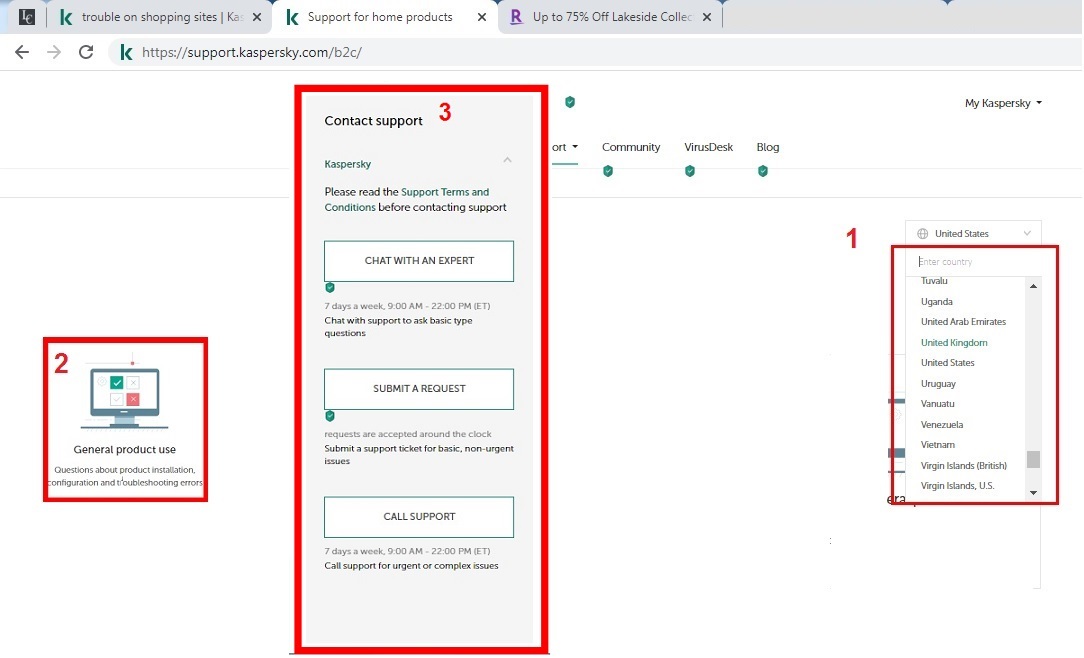
Task: Click the green shield icon under Community
Action: (608, 171)
